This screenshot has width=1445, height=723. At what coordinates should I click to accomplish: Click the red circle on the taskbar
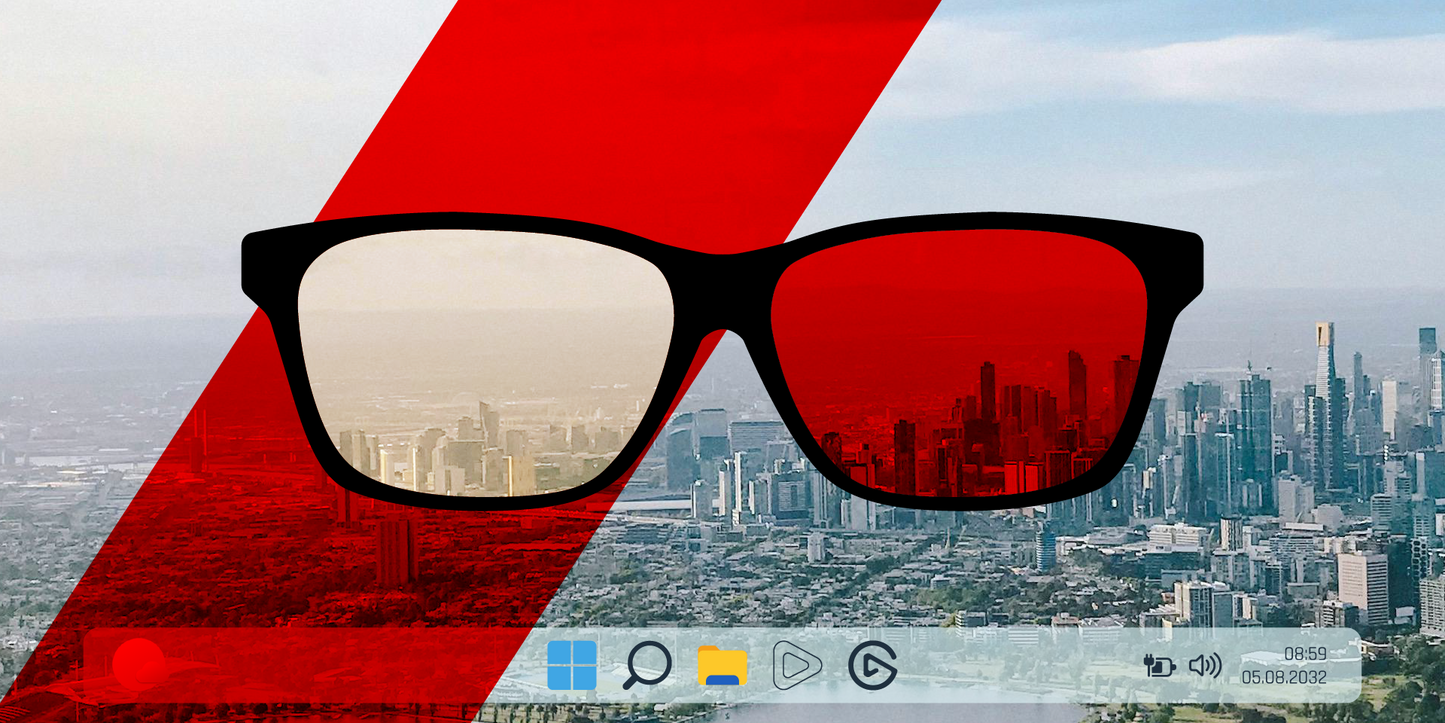(139, 664)
